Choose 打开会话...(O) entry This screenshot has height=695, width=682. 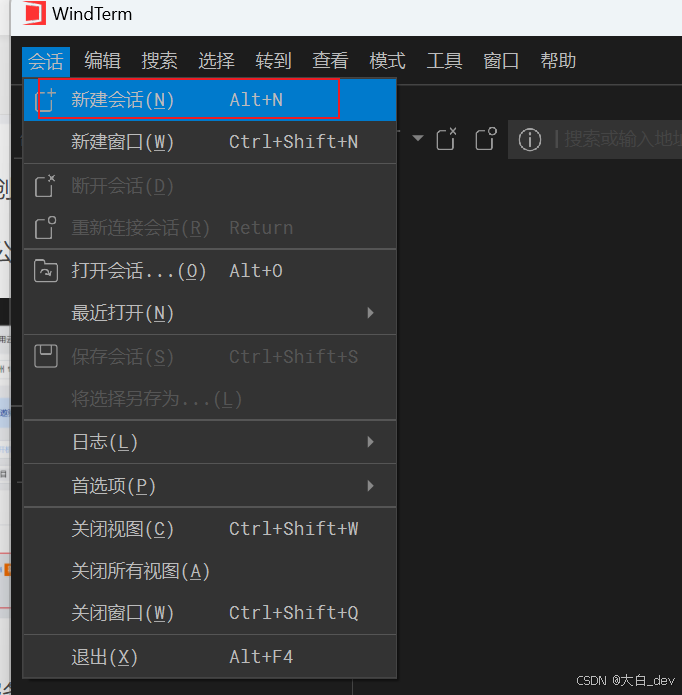[210, 271]
